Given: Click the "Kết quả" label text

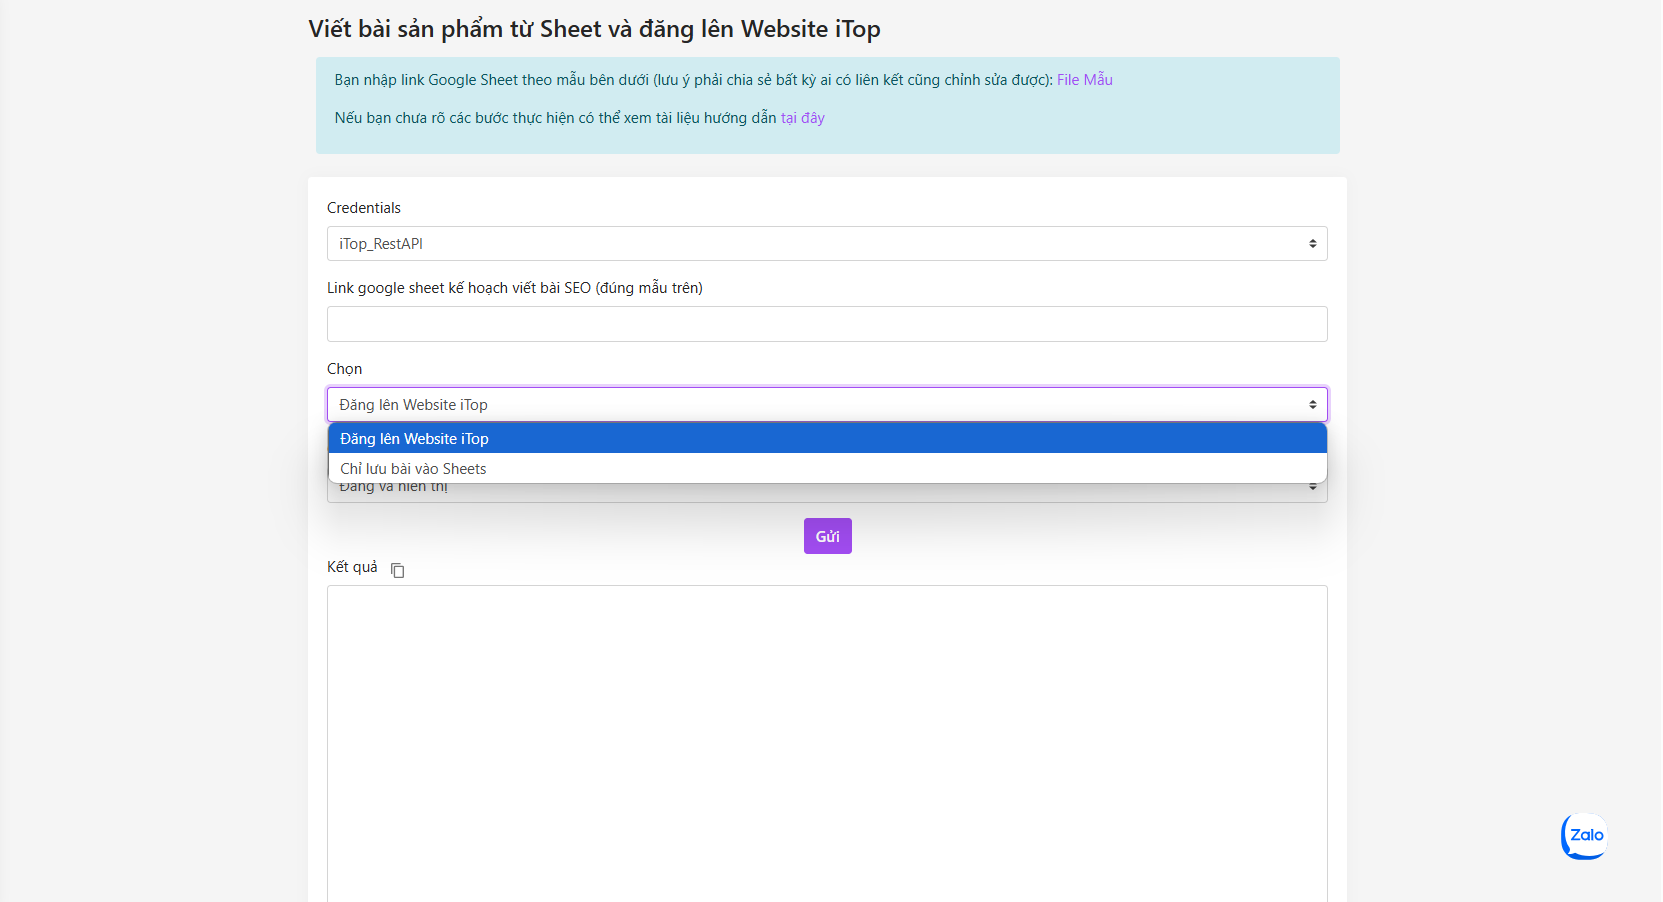Looking at the screenshot, I should point(352,567).
